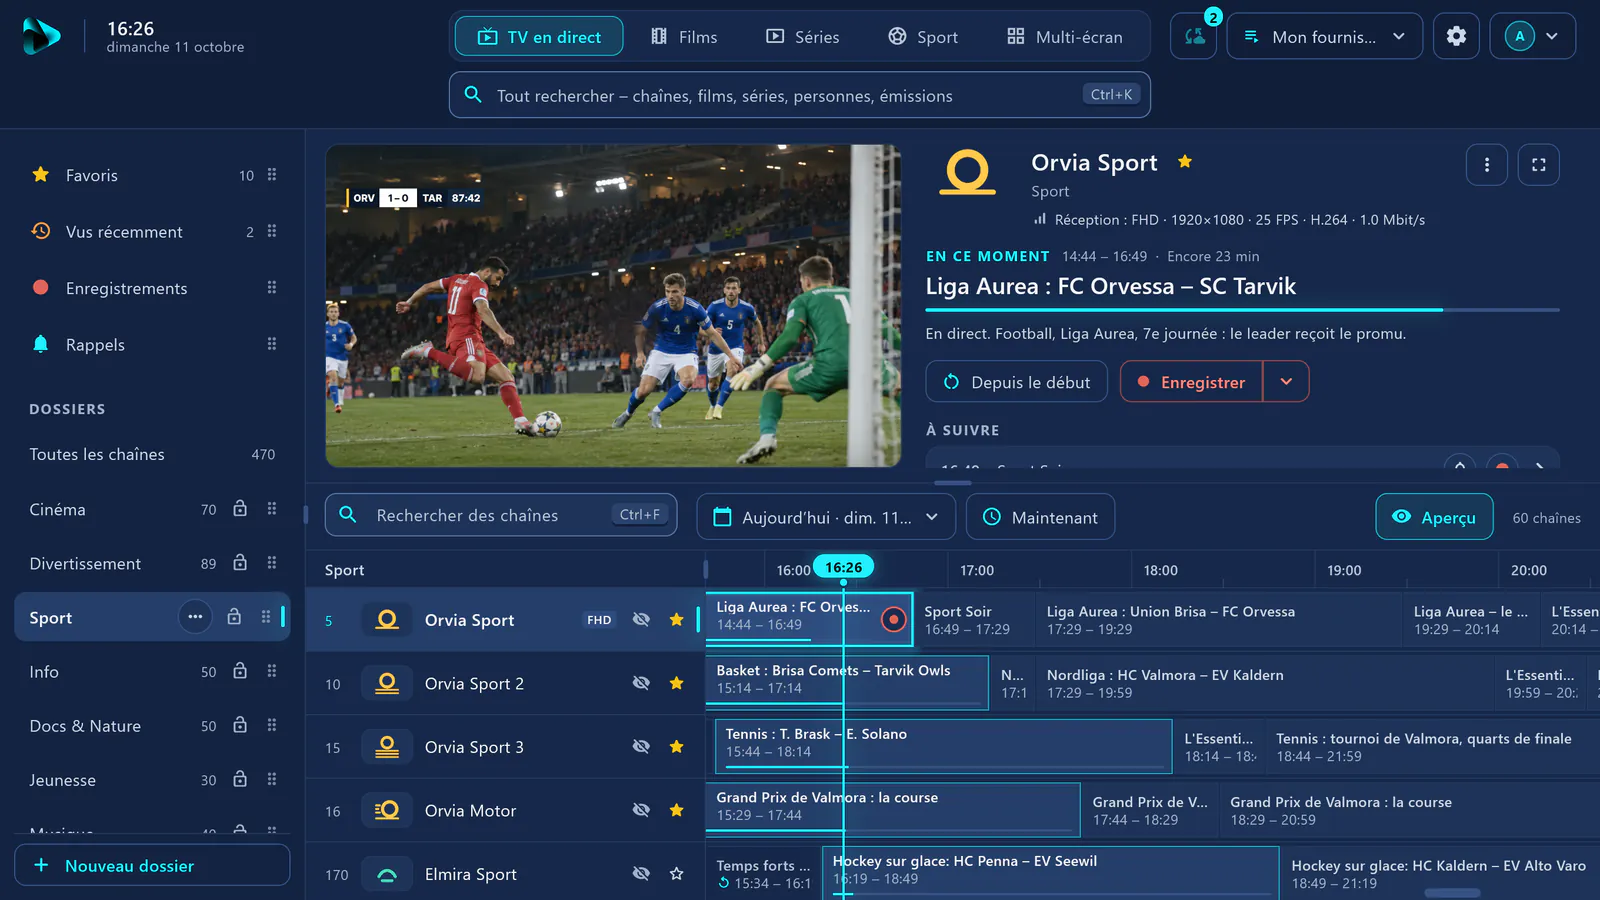Click the Orvia Sport 2 channel logo

coord(387,684)
